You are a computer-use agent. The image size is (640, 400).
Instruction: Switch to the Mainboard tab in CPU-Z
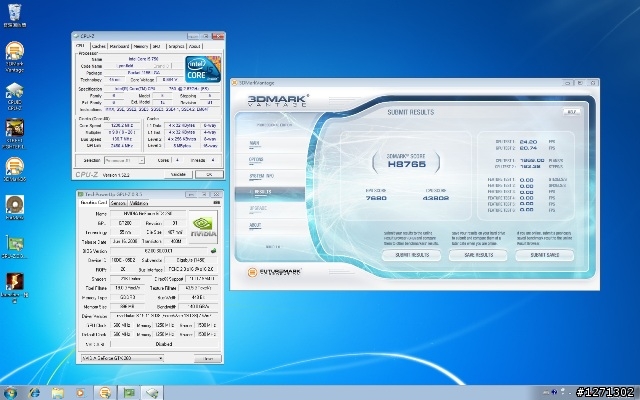(119, 47)
